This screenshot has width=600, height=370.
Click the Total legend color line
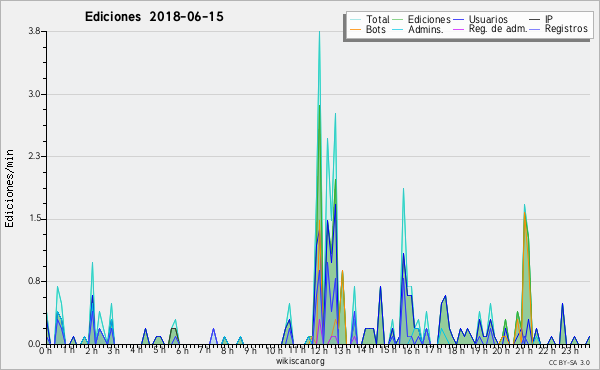pyautogui.click(x=356, y=20)
